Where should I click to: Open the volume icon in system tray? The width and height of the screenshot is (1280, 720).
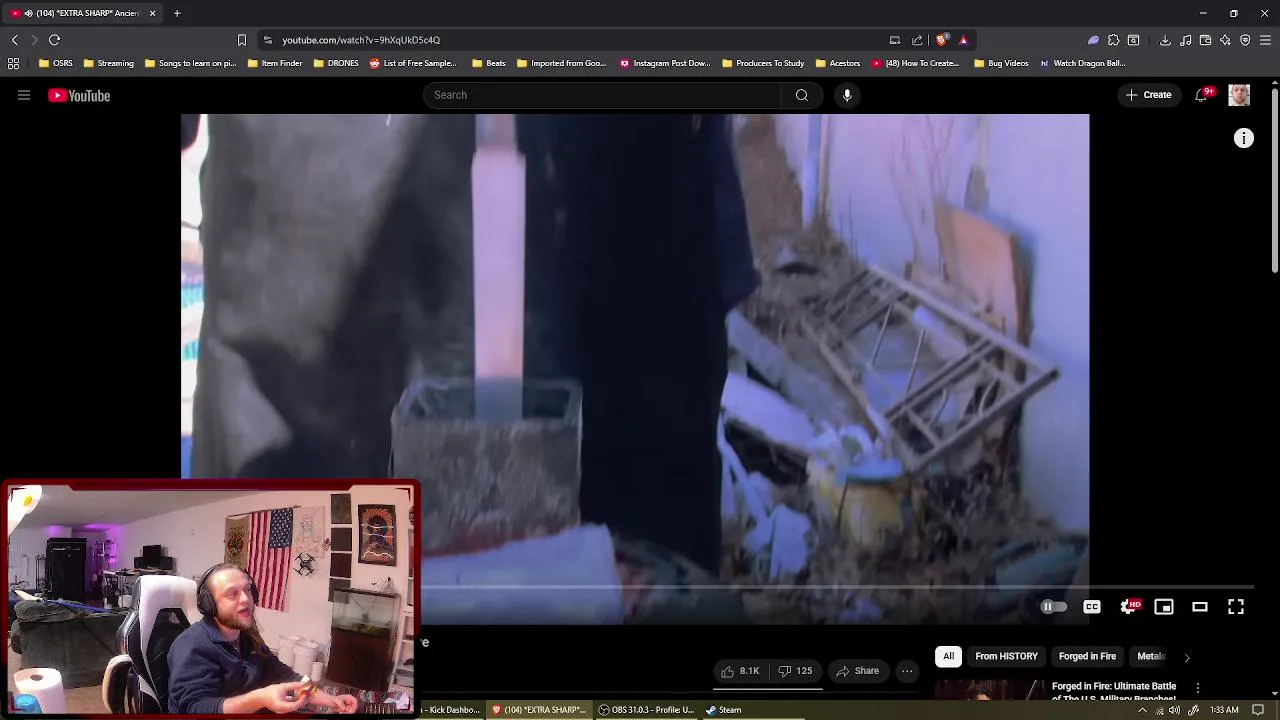tap(1175, 710)
